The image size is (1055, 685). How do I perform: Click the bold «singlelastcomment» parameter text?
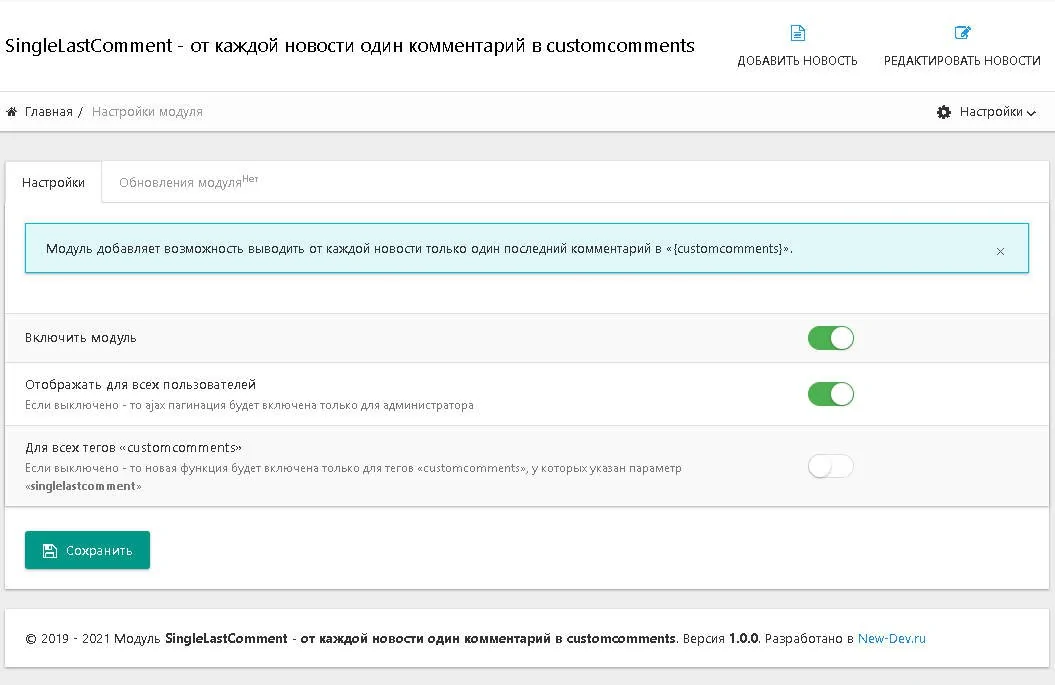(83, 486)
